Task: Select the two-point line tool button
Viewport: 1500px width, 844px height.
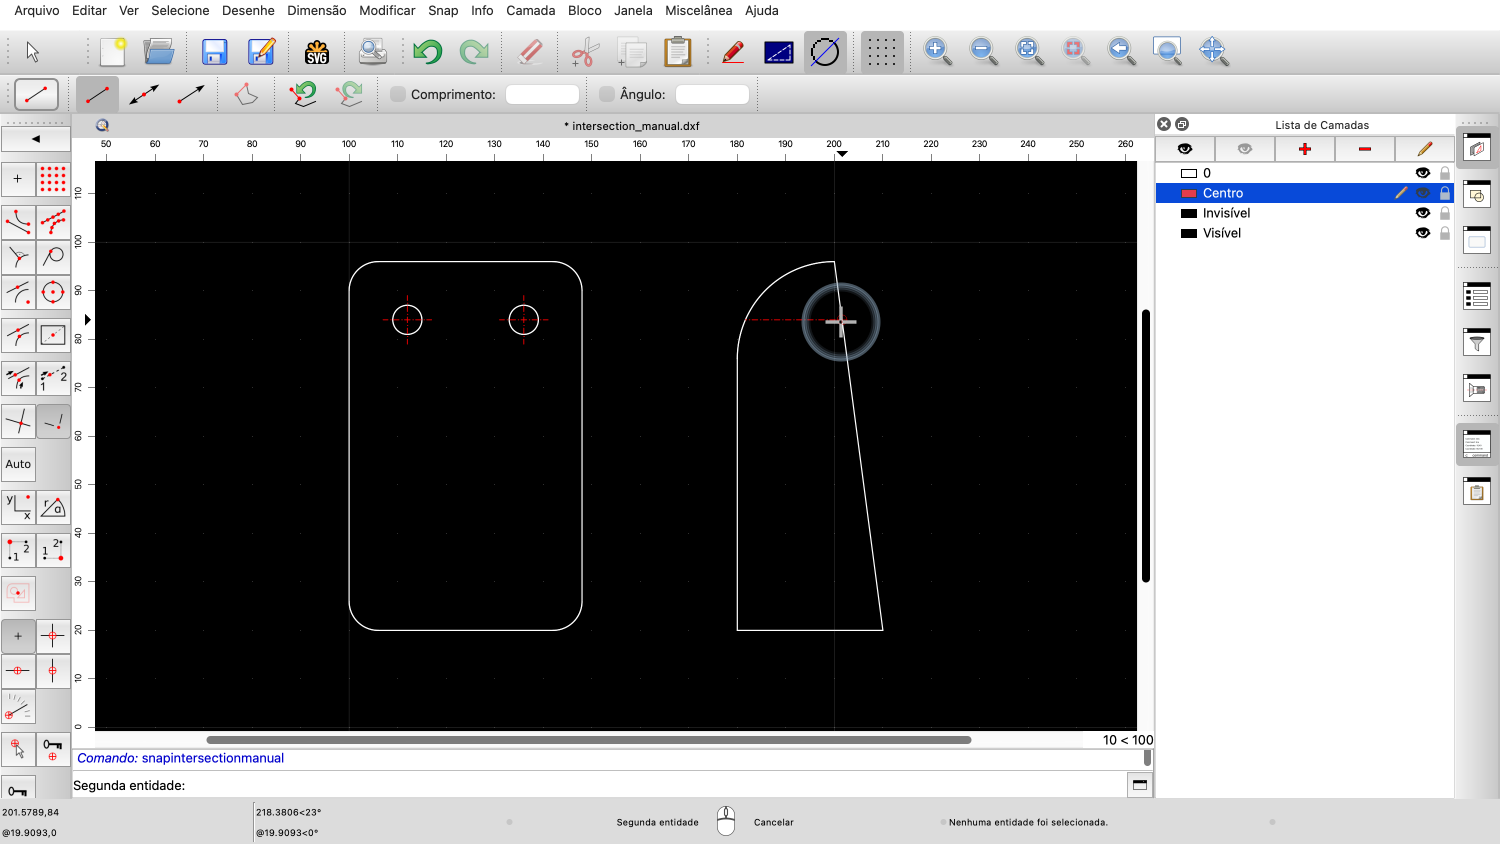Action: tap(97, 94)
